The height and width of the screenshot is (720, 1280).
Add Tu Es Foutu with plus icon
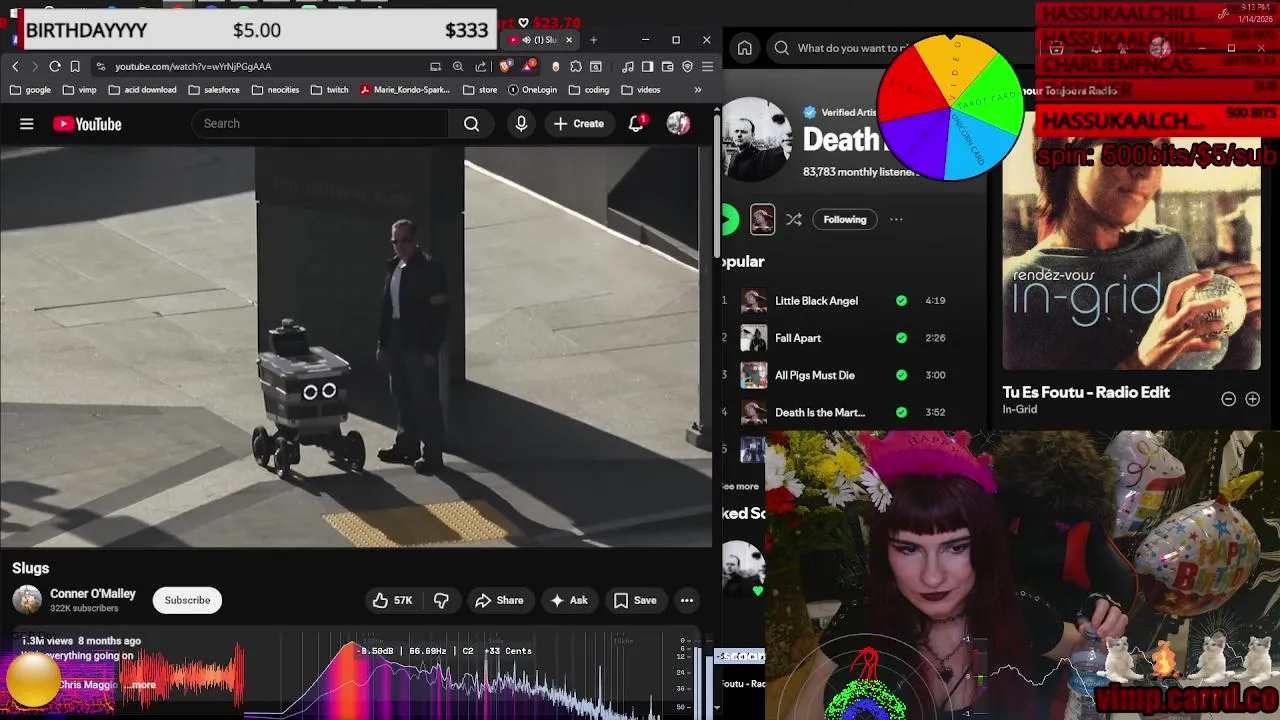click(1252, 398)
